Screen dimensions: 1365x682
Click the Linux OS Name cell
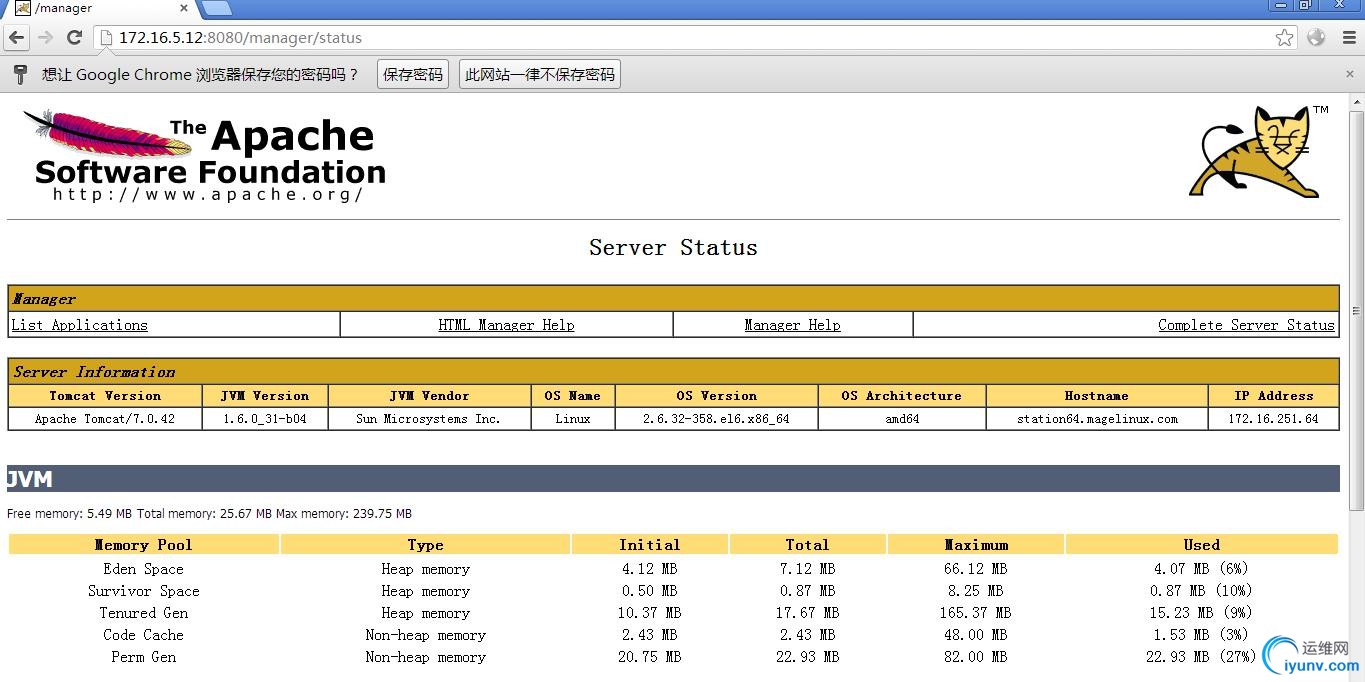point(573,419)
